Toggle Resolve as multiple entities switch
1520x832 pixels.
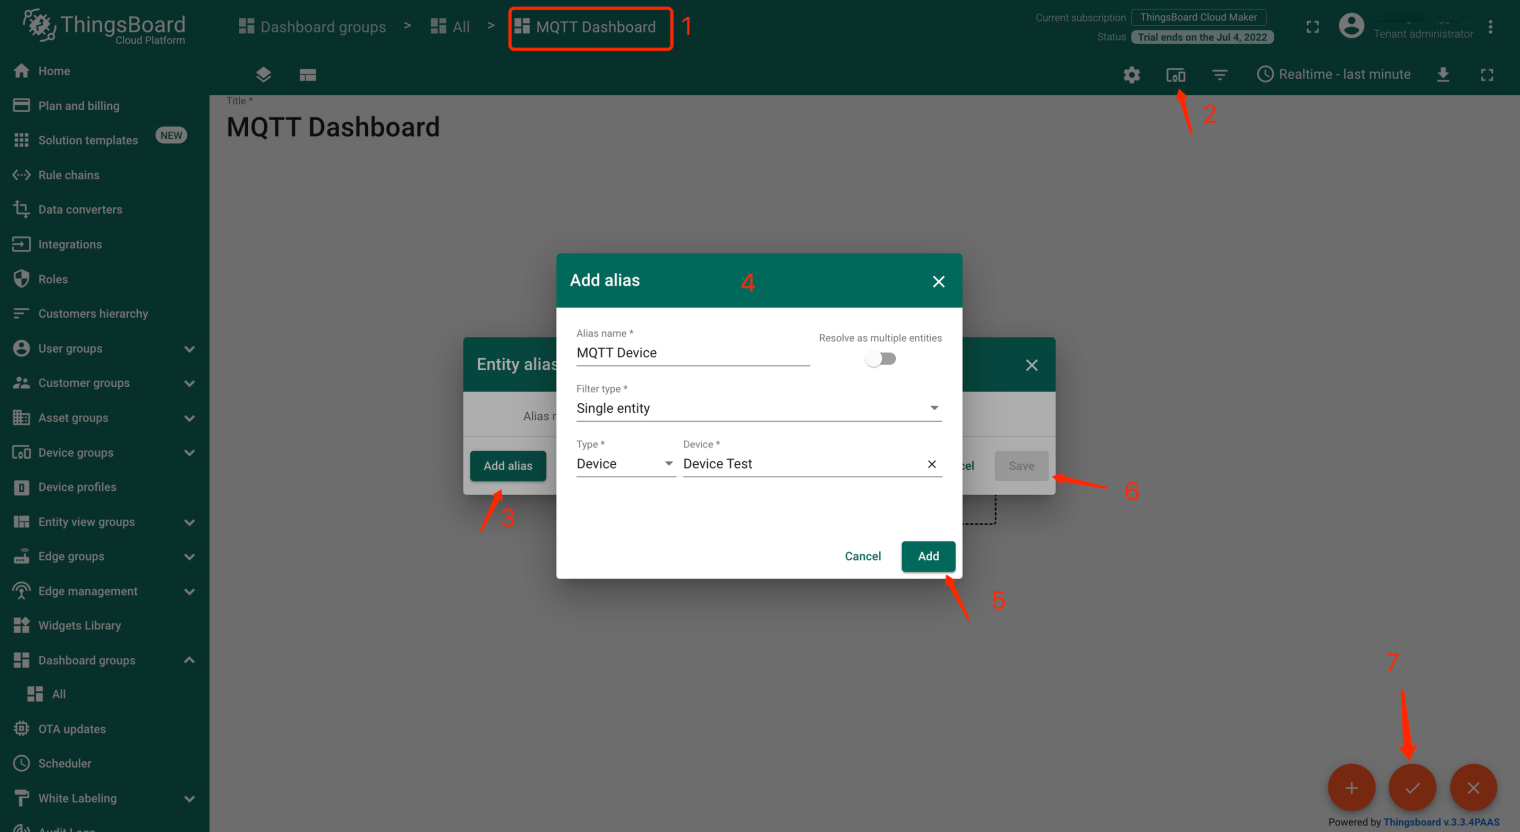tap(881, 359)
